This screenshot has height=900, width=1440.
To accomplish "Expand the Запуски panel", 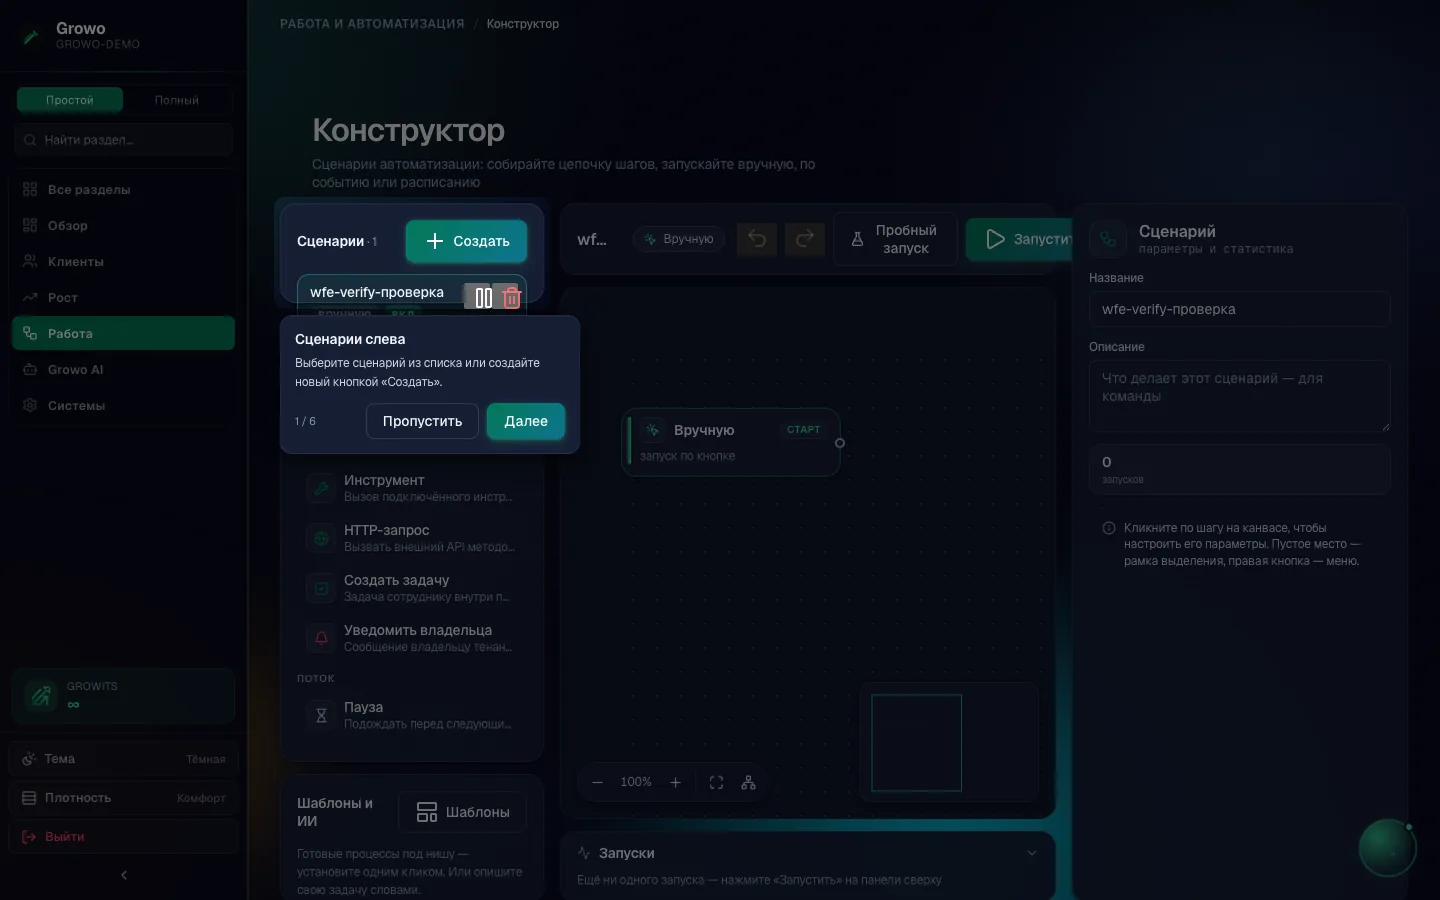I will tap(1032, 853).
